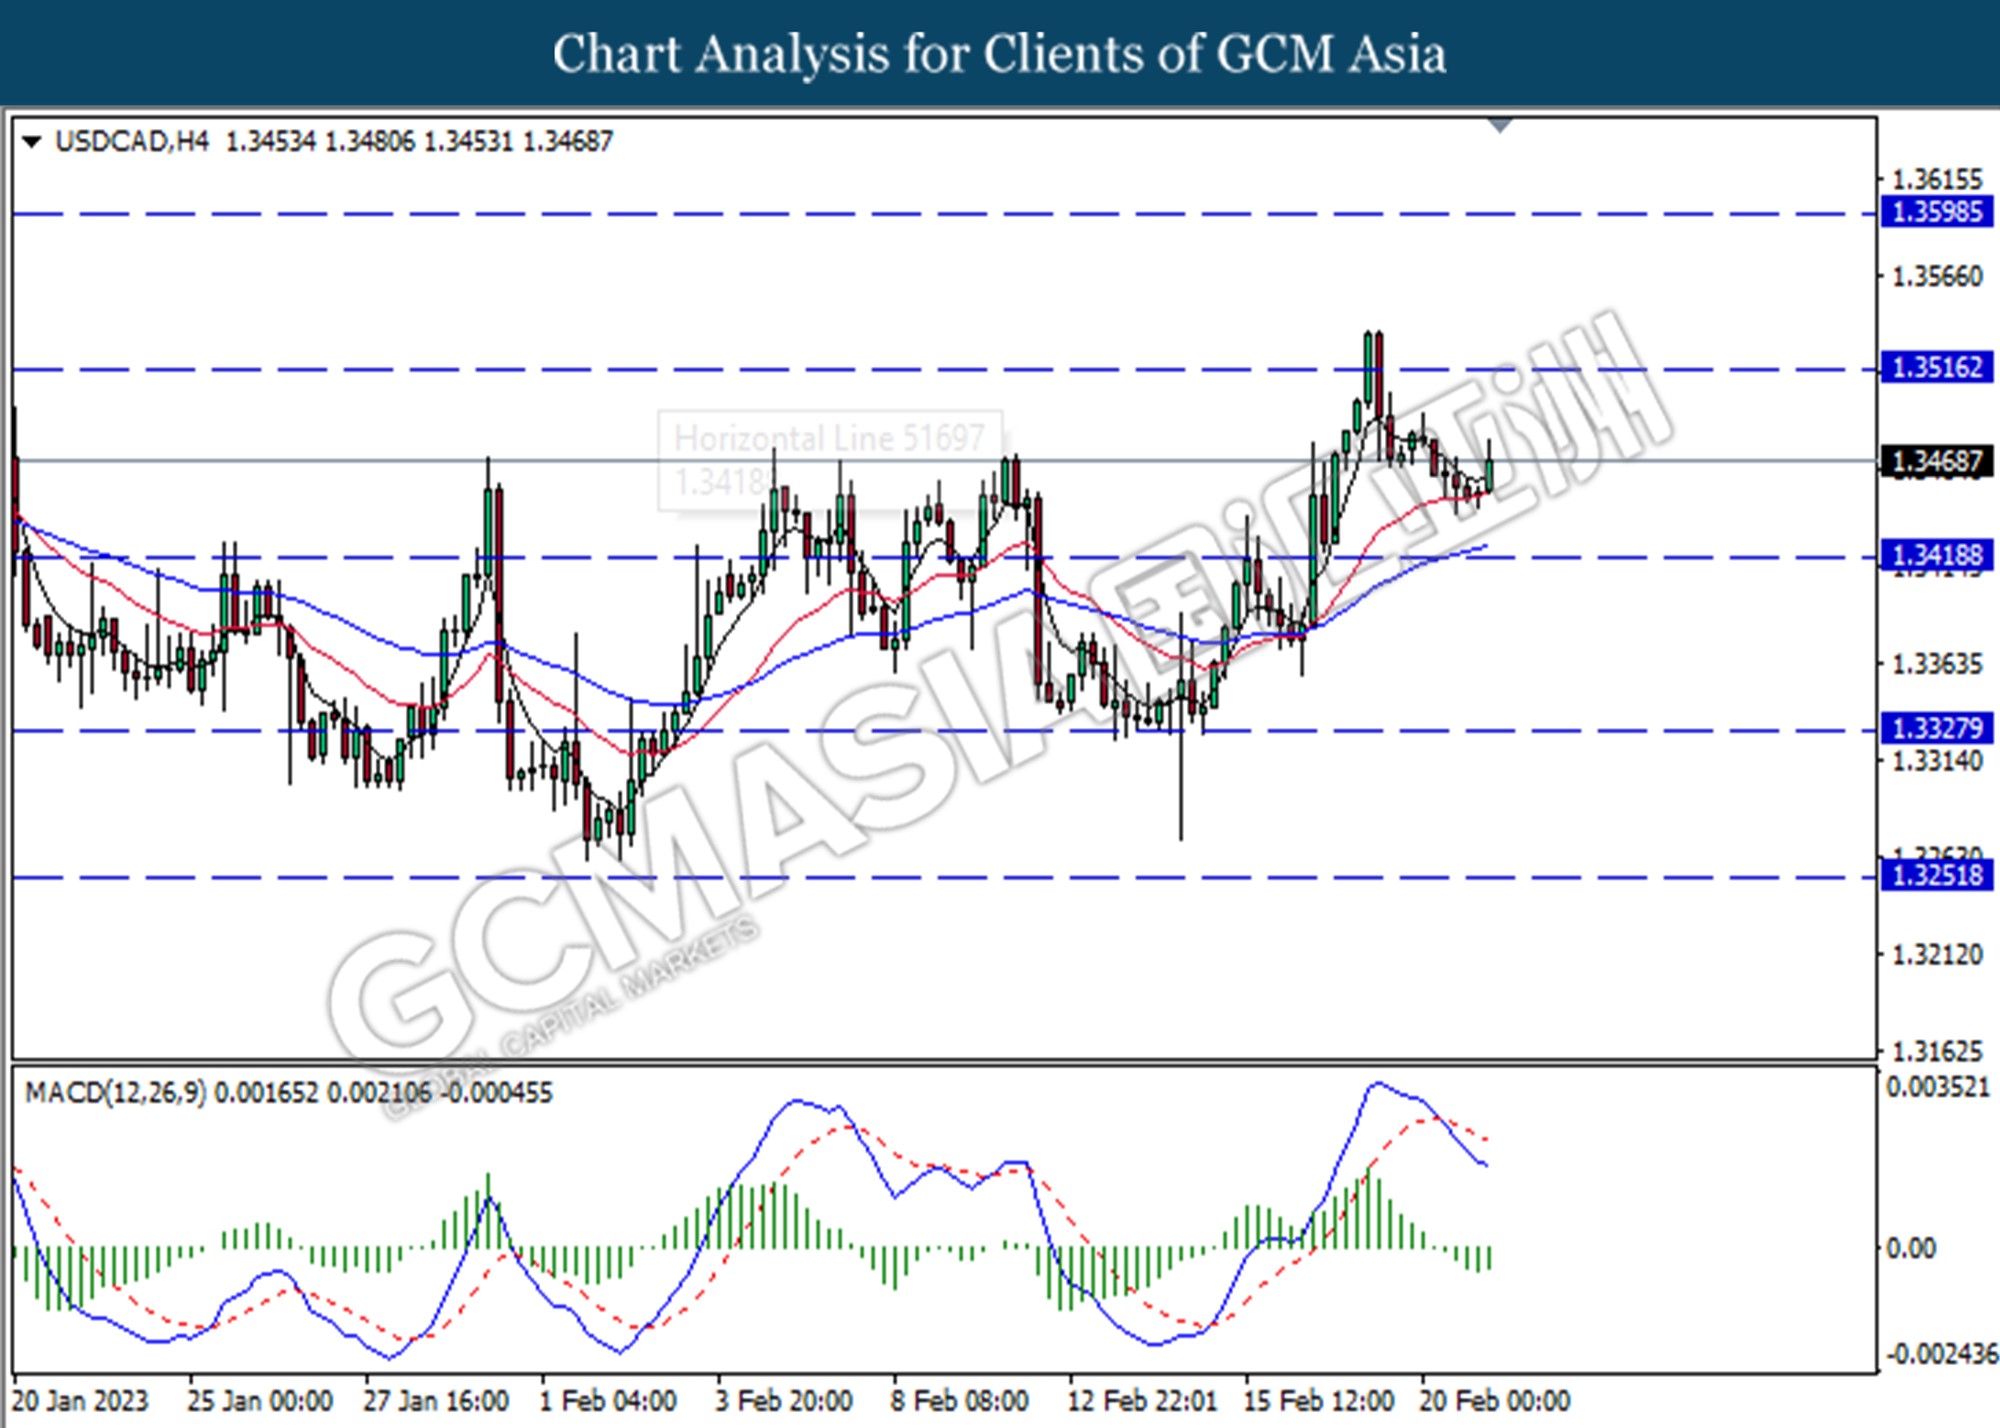Viewport: 2000px width, 1428px height.
Task: Select the 1.33279 horizontal line price label
Action: click(1937, 727)
